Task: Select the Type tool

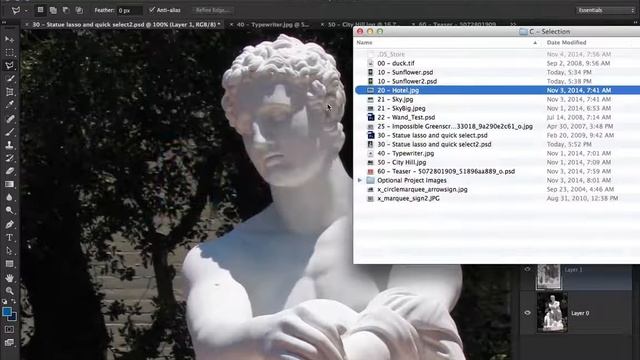Action: tap(9, 237)
